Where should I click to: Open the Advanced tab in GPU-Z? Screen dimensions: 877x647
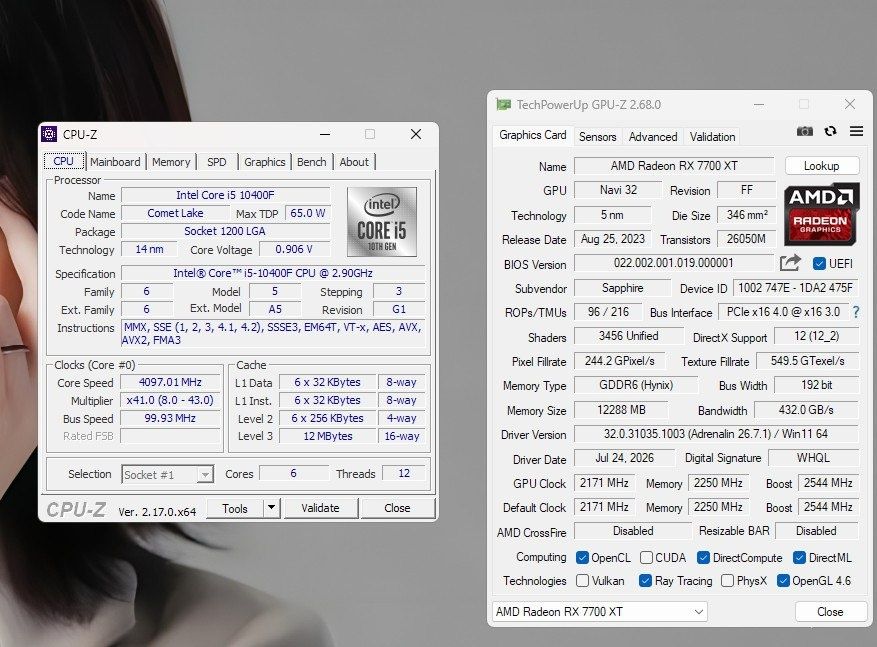coord(653,136)
